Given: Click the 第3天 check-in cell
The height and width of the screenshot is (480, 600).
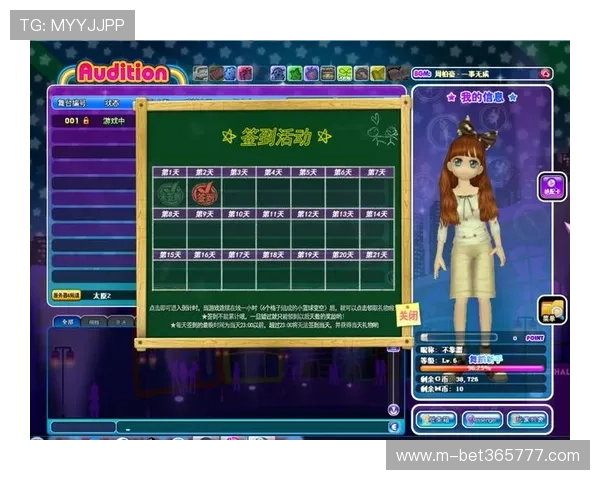Looking at the screenshot, I should 239,193.
